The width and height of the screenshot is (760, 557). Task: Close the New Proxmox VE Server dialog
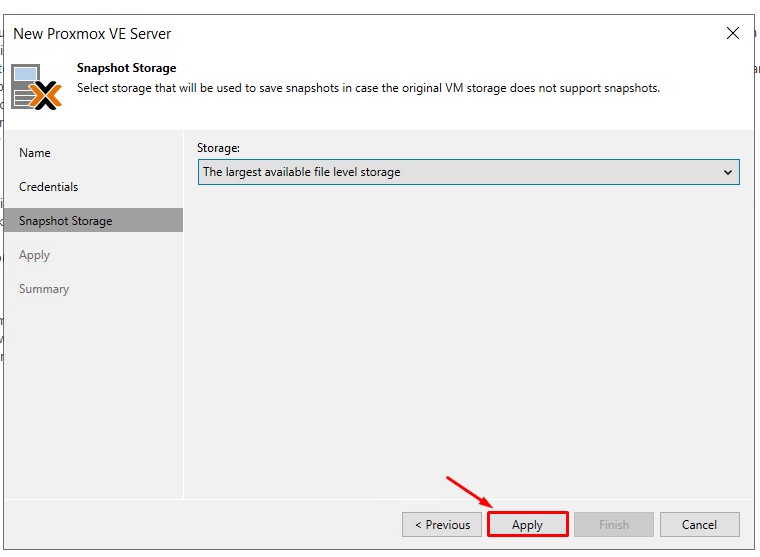tap(733, 33)
